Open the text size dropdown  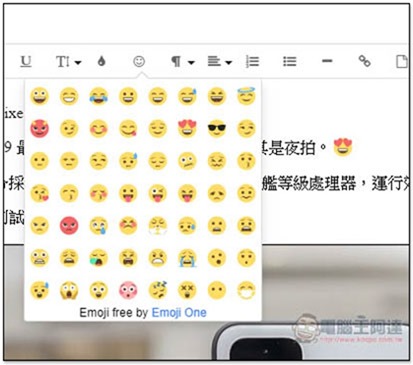[x=68, y=62]
